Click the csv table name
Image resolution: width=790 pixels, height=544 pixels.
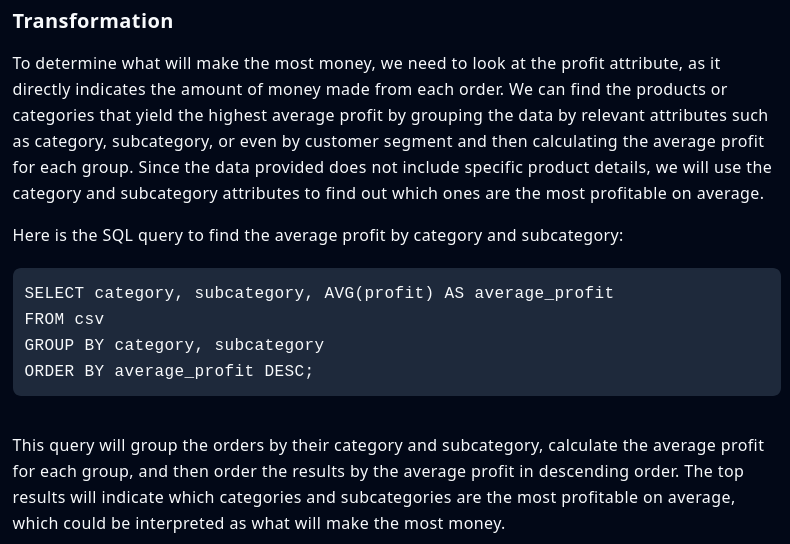click(x=89, y=320)
